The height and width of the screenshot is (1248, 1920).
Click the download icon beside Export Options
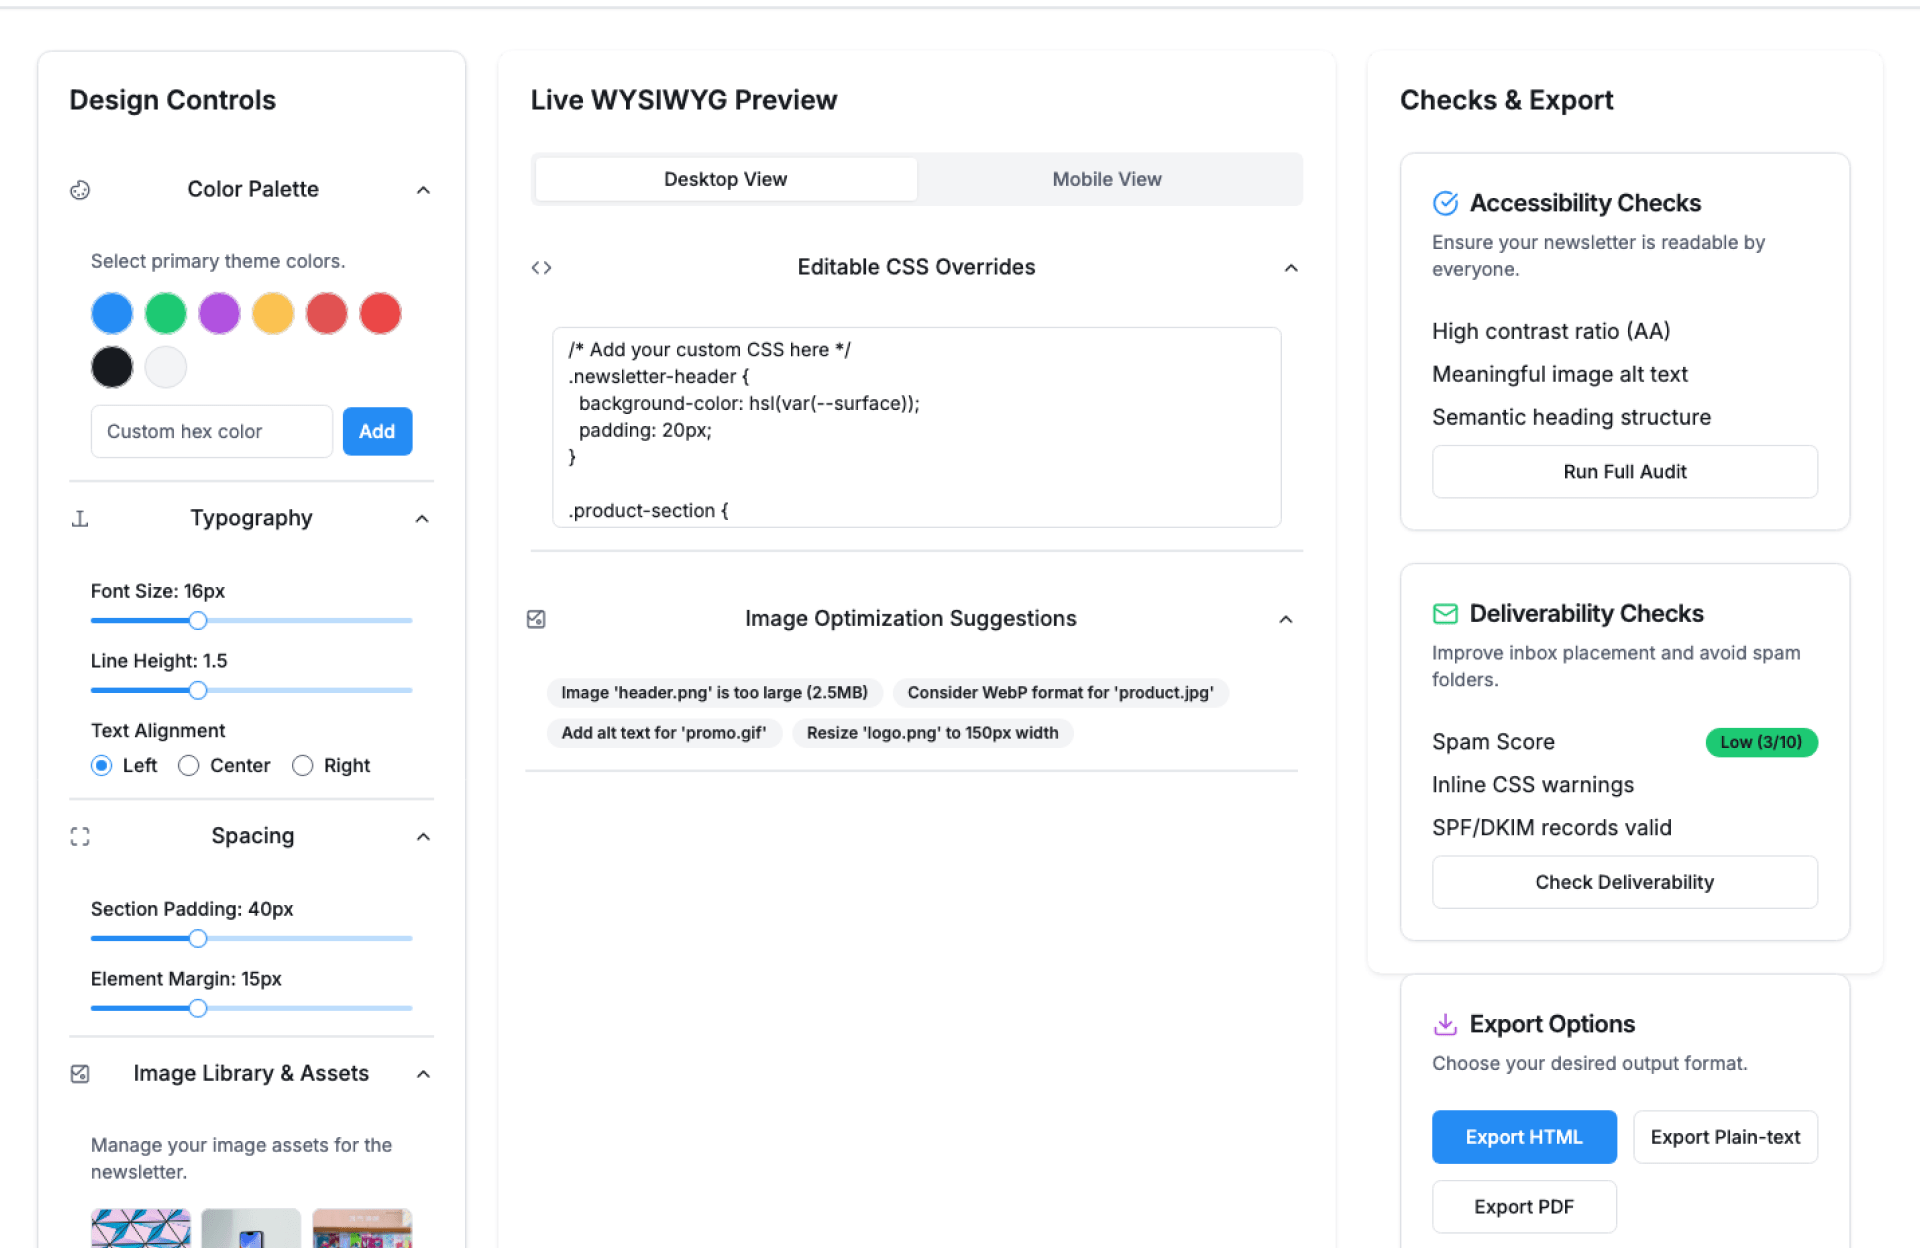[1445, 1025]
